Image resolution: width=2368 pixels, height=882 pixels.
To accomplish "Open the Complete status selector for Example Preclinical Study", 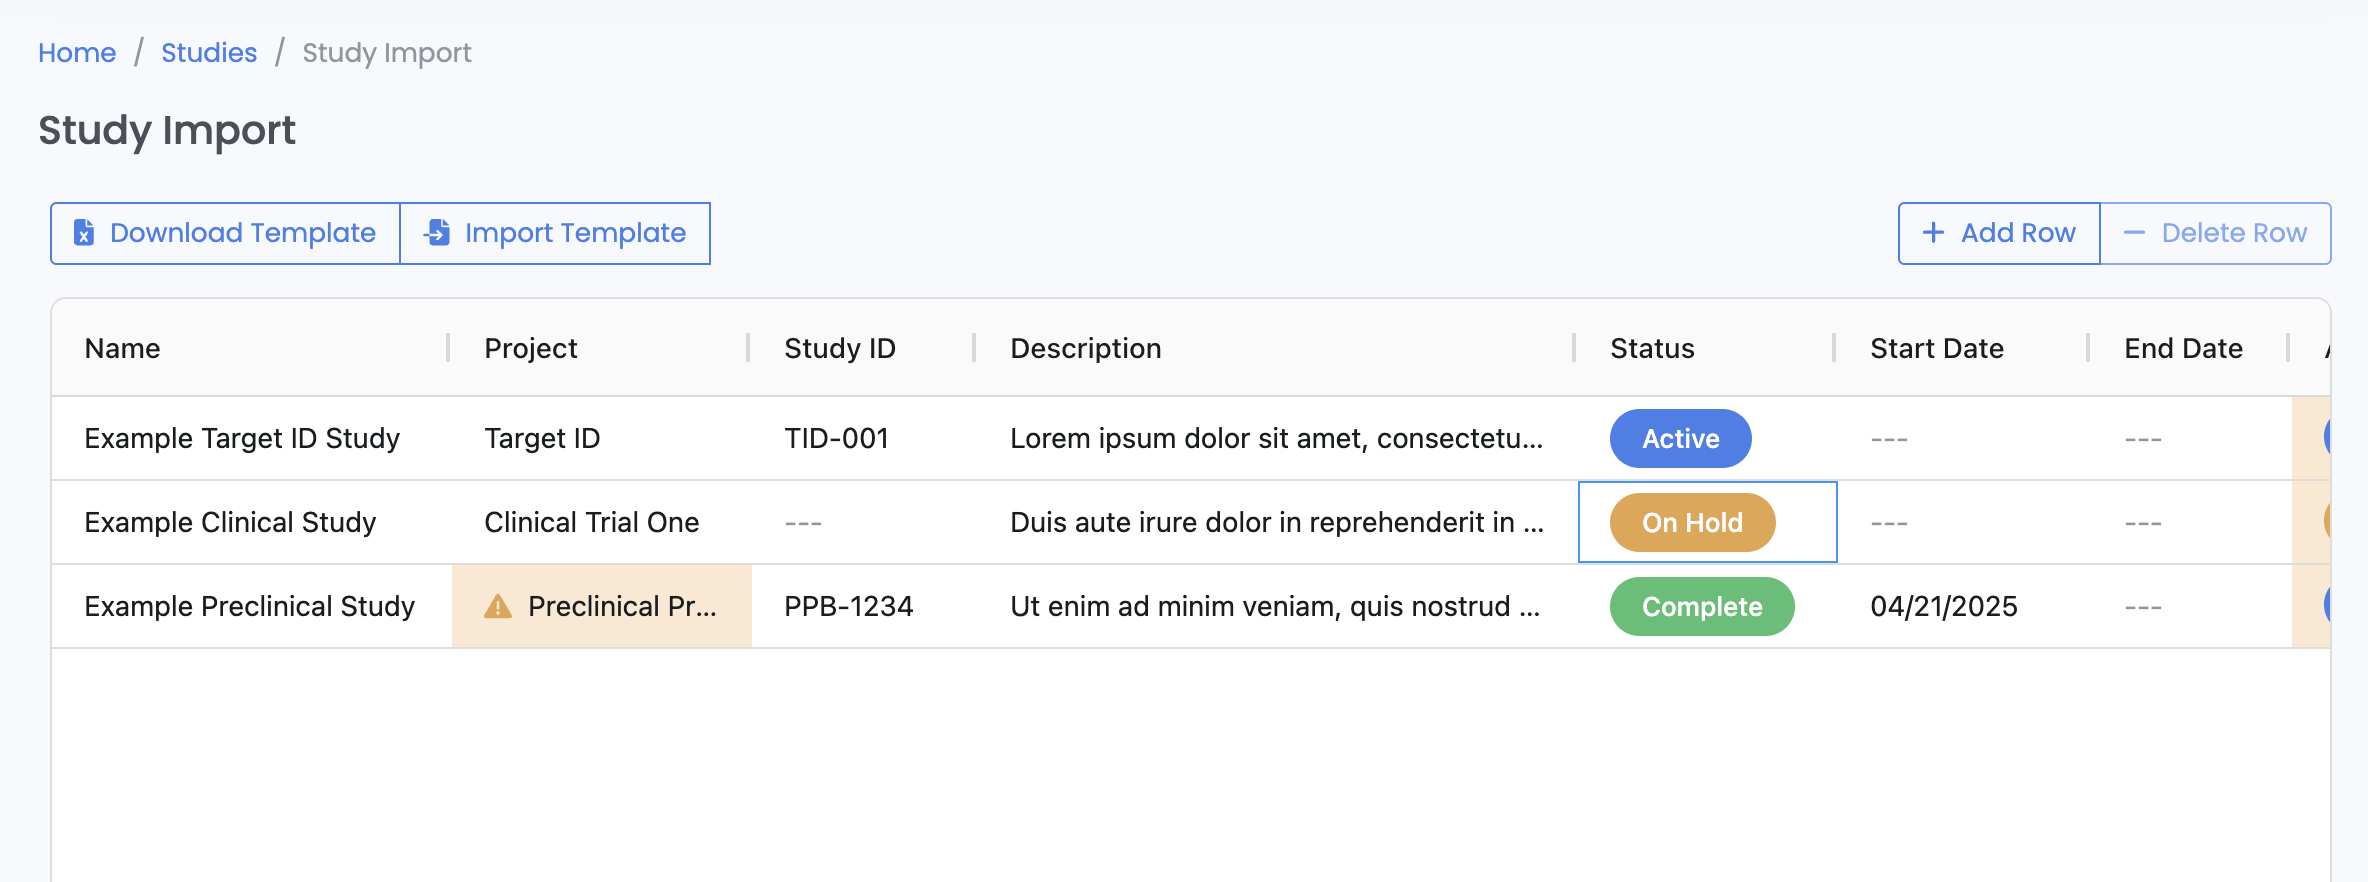I will [1701, 606].
